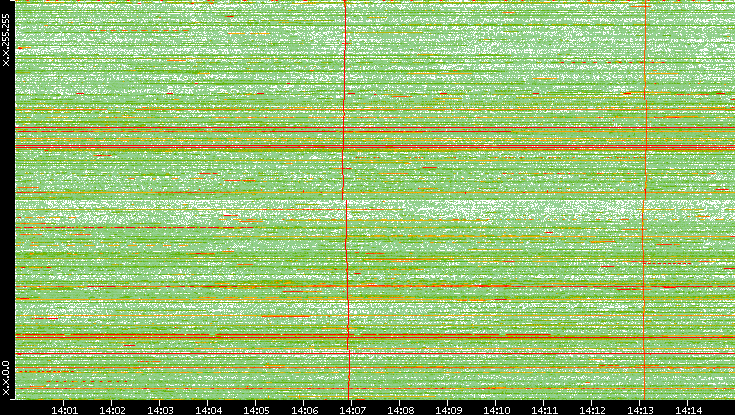Select the 14:08 time axis label

(400, 410)
